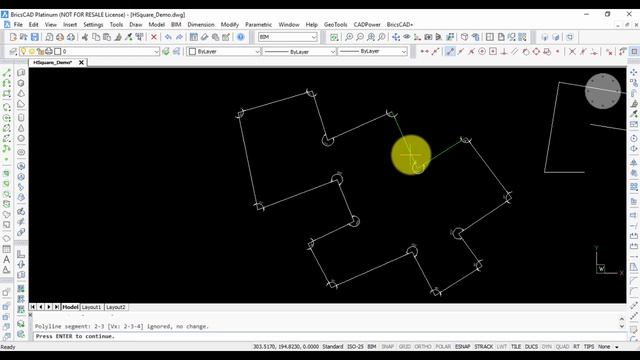Toggle ORTHO in status bar
640x360 pixels.
[423, 347]
